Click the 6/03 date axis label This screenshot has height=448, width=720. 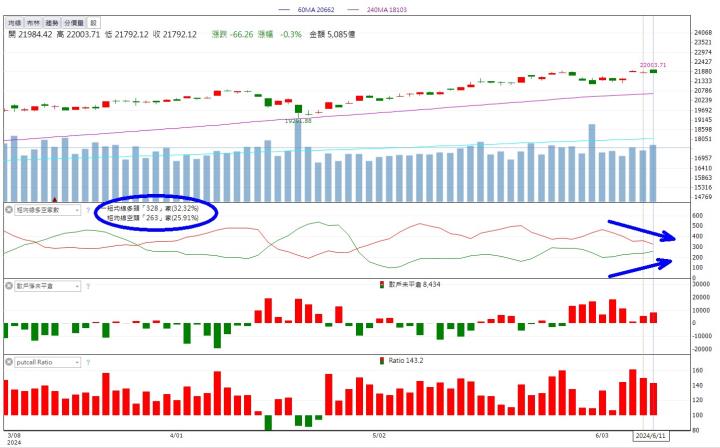(602, 435)
